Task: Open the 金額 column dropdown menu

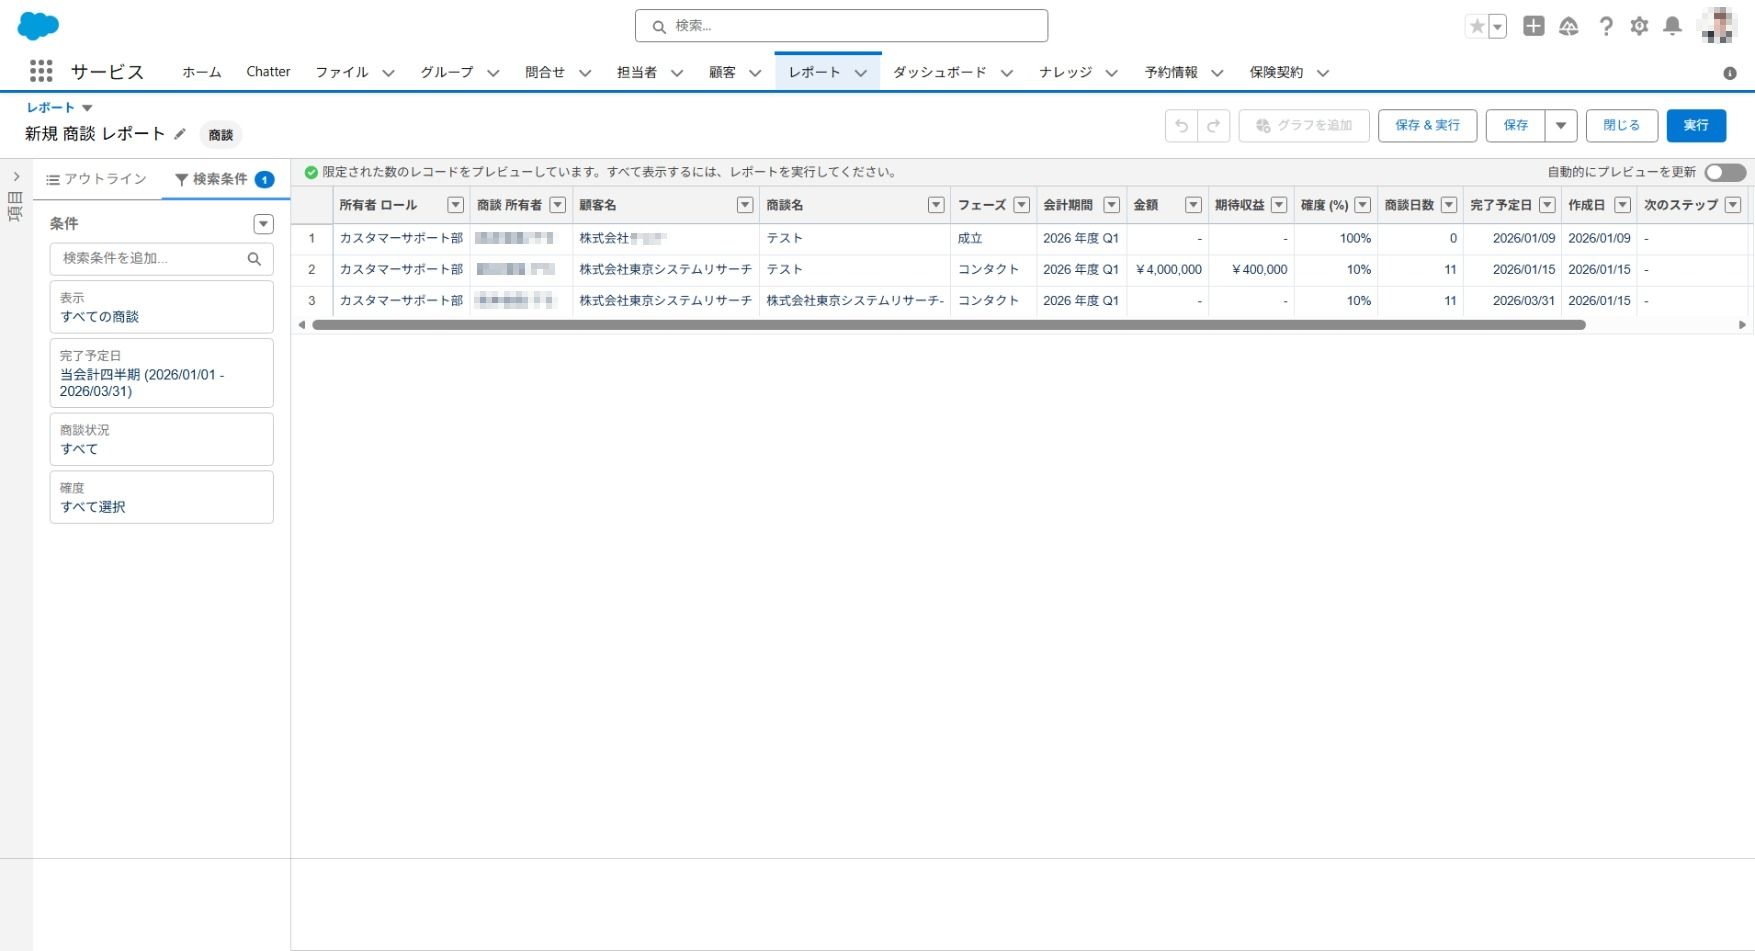Action: click(x=1192, y=205)
